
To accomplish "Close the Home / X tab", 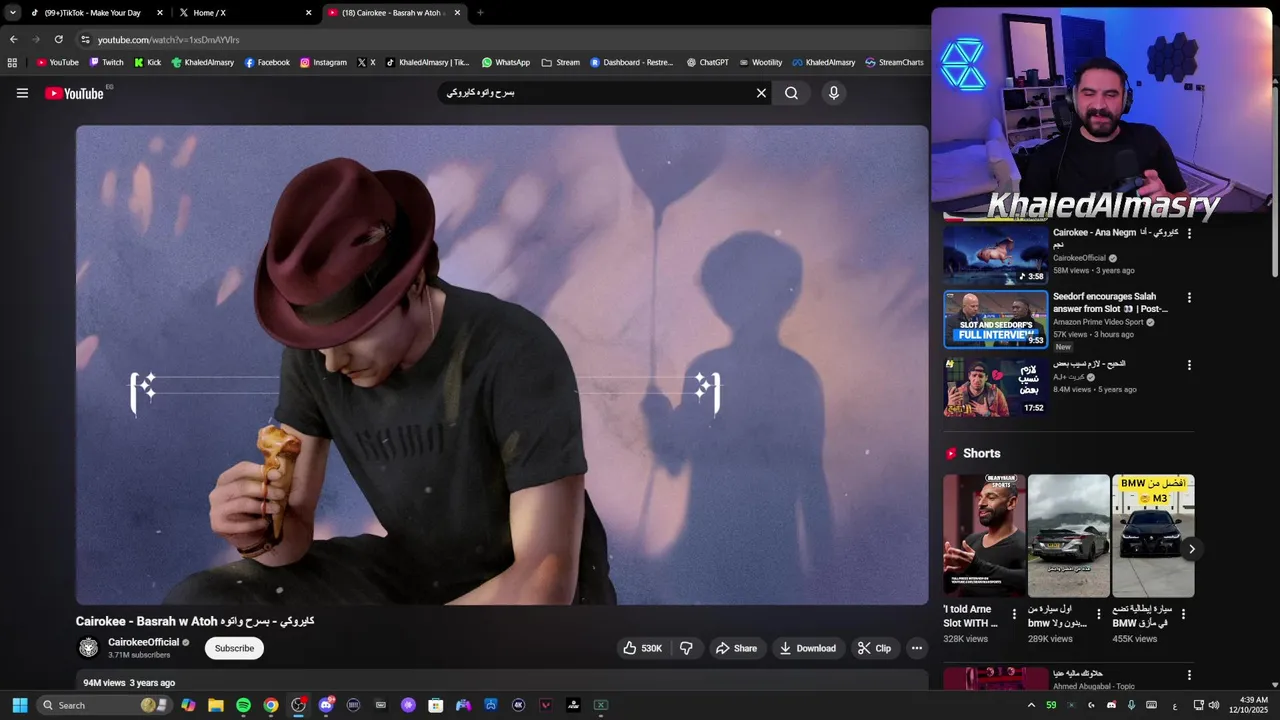I will pos(308,13).
